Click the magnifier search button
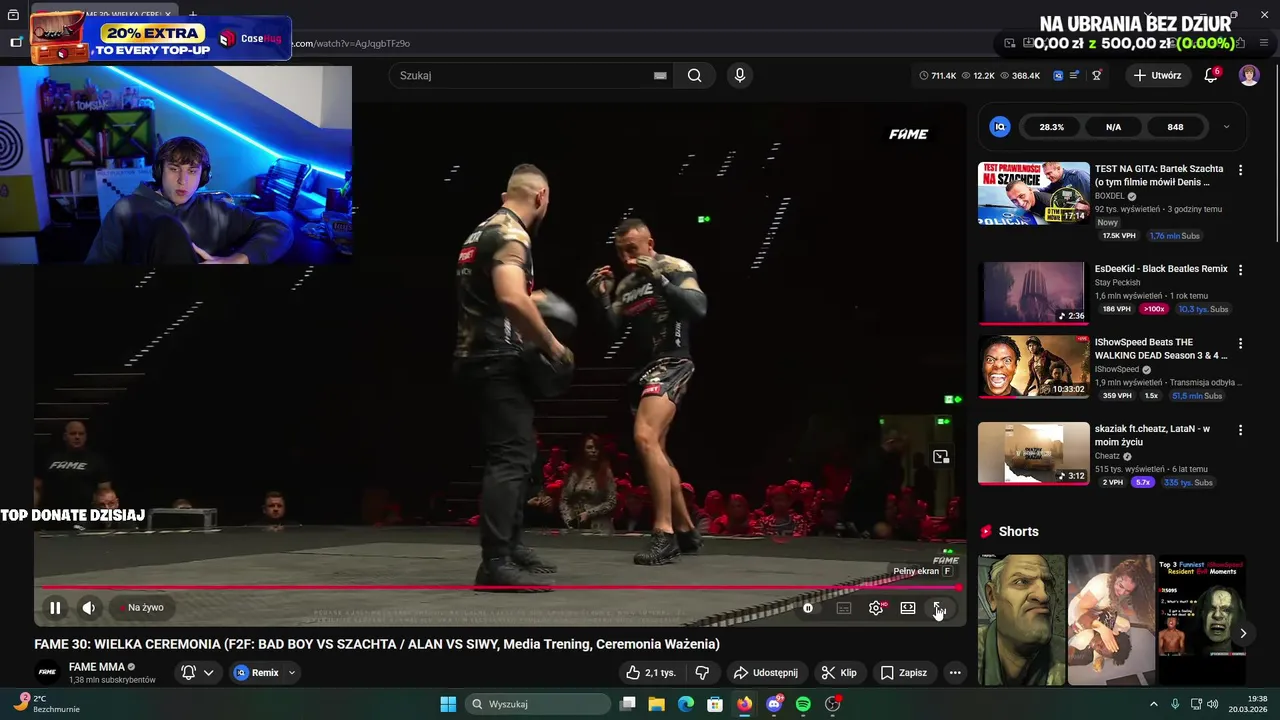Image resolution: width=1280 pixels, height=720 pixels. click(x=694, y=75)
